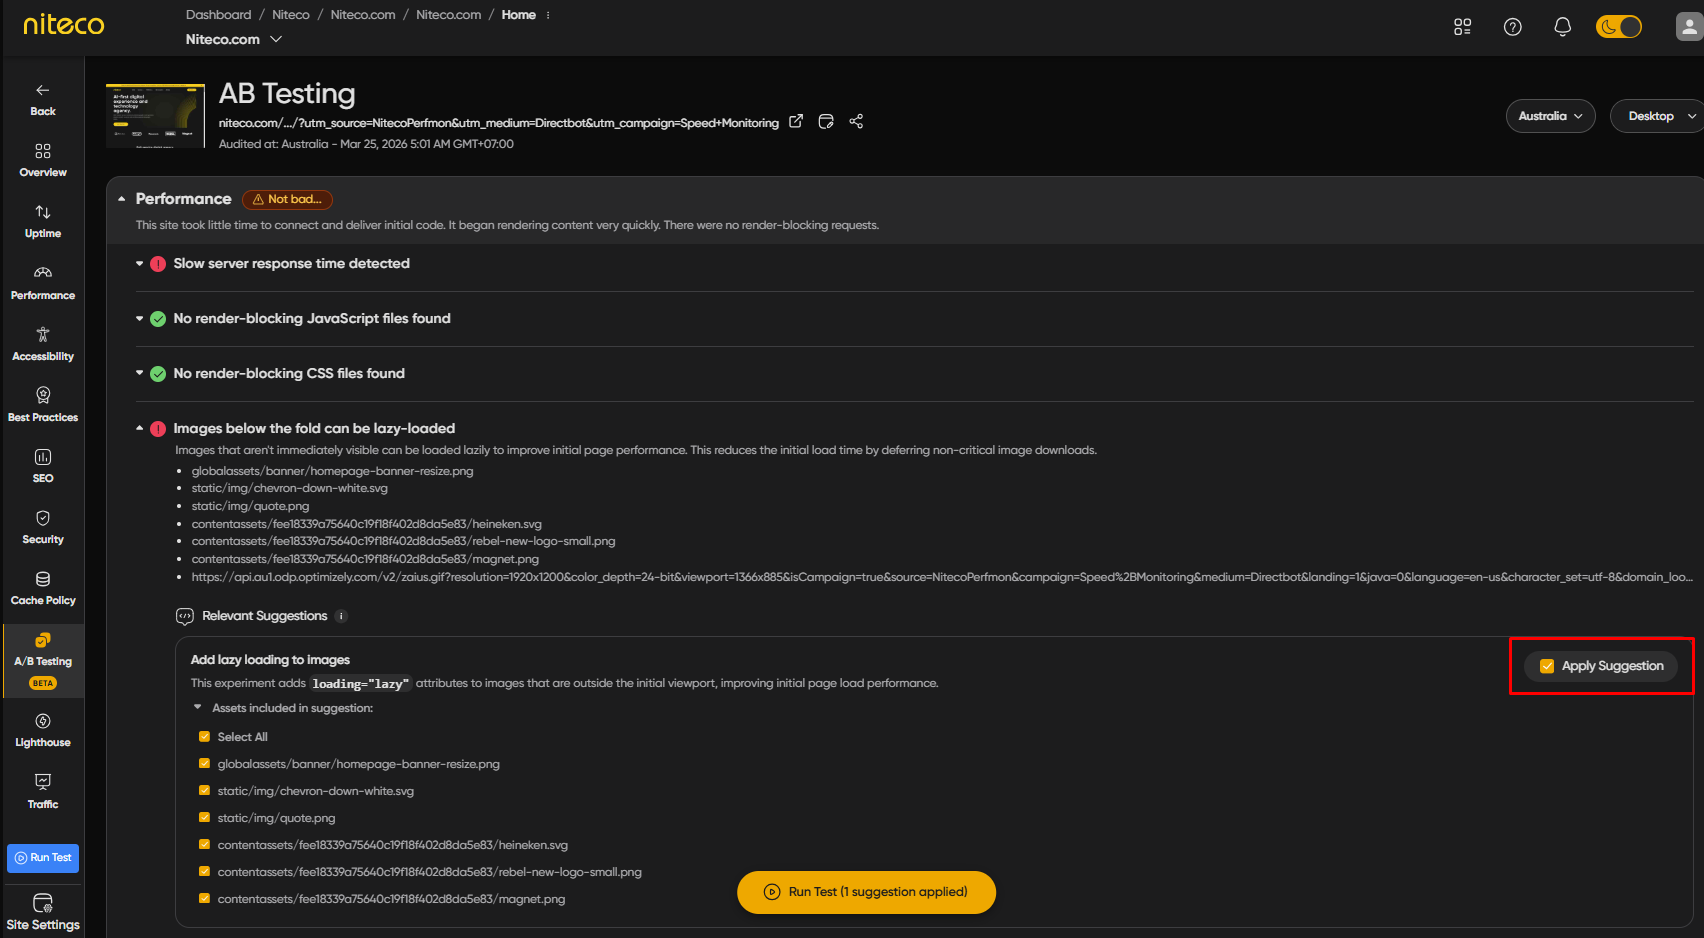Open the Desktop device dropdown
Viewport: 1704px width, 938px height.
click(1658, 116)
